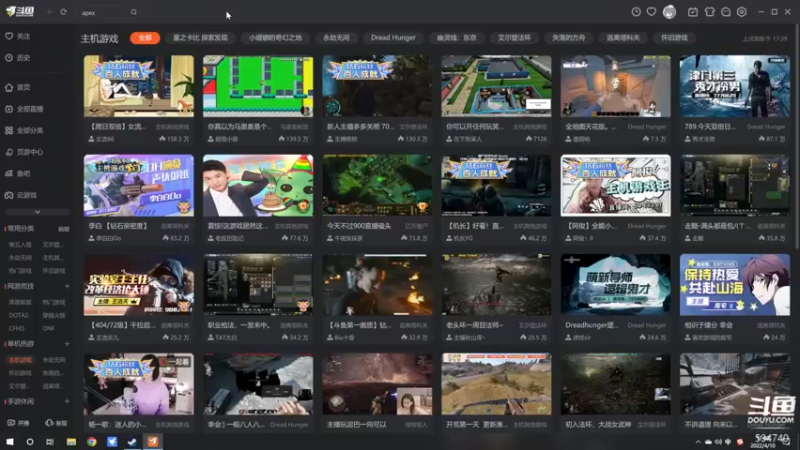This screenshot has height=450, width=800.
Task: Go back using the back arrow
Action: point(50,12)
